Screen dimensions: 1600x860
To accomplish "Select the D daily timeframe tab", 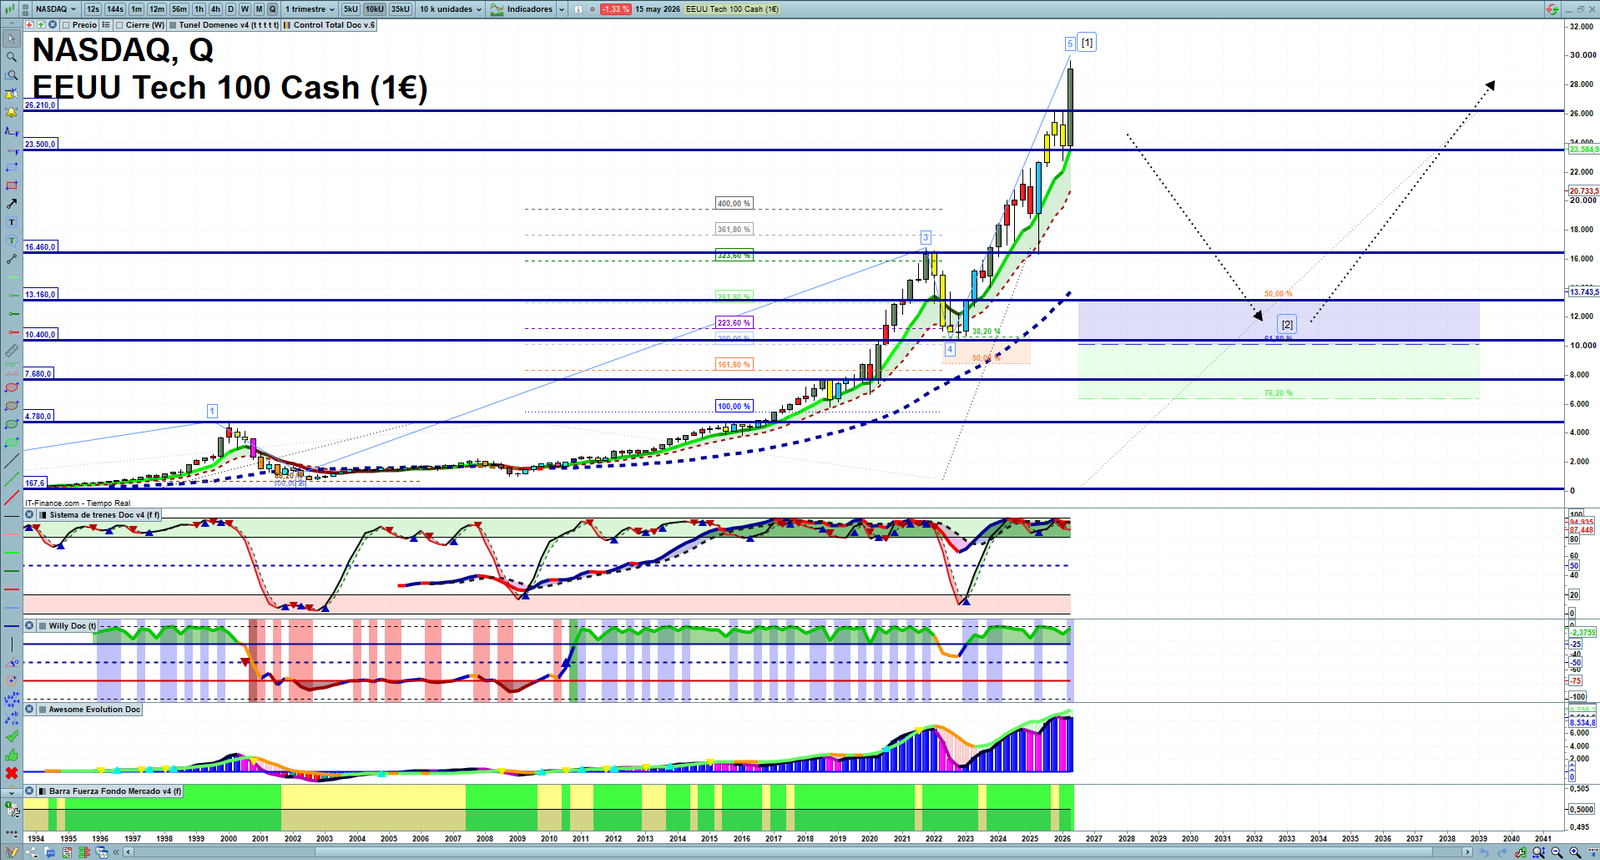I will click(x=230, y=9).
